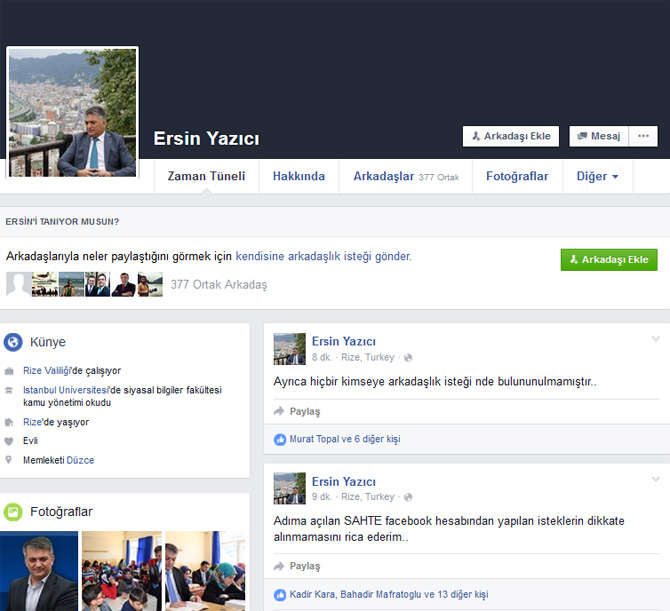Click the public globe icon on 8 dk. post
This screenshot has width=670, height=611.
click(408, 358)
